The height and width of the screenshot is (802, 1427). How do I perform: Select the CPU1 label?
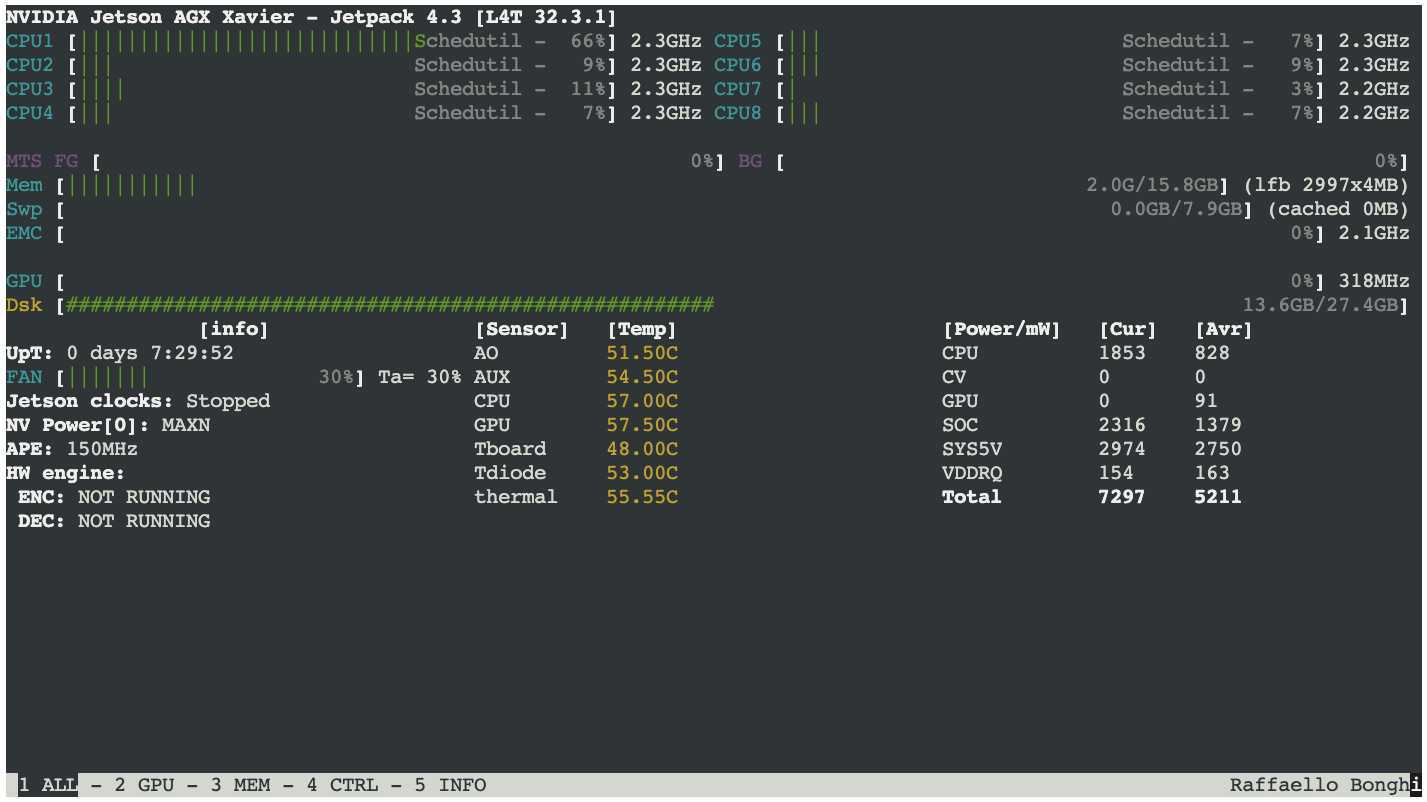pos(30,41)
